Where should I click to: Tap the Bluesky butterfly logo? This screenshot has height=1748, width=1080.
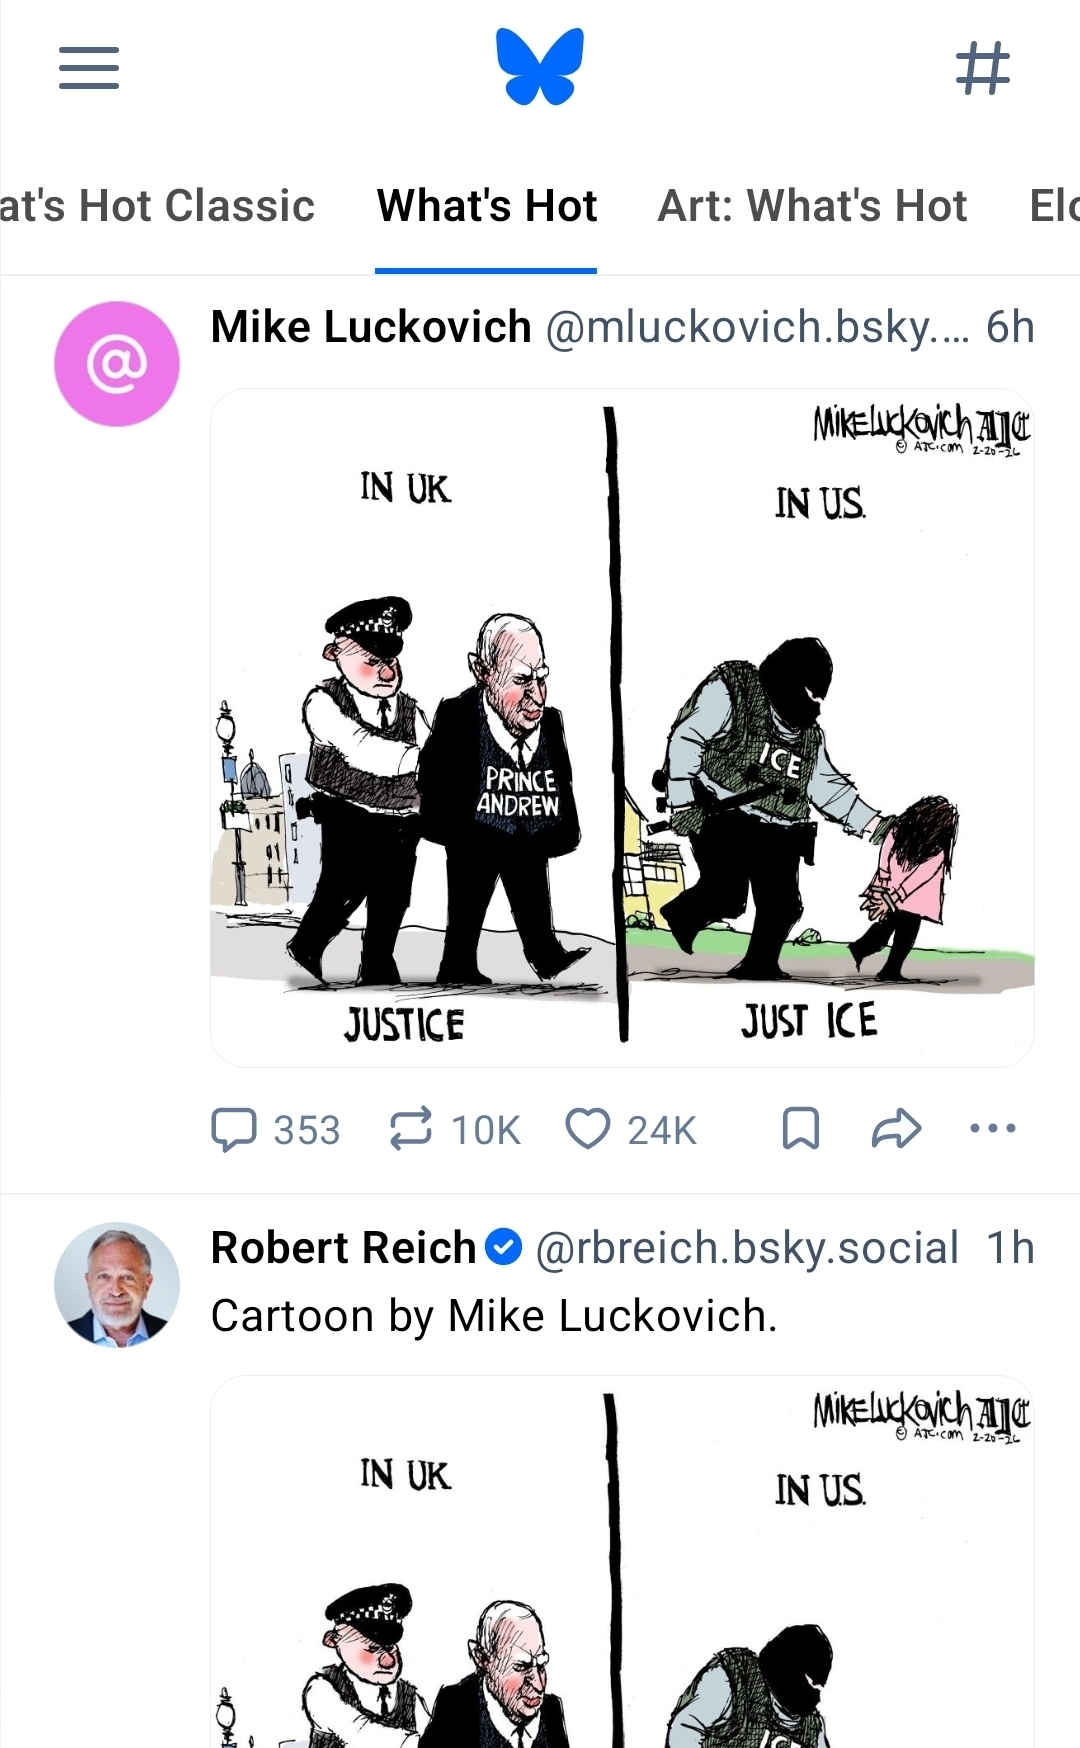click(x=540, y=67)
